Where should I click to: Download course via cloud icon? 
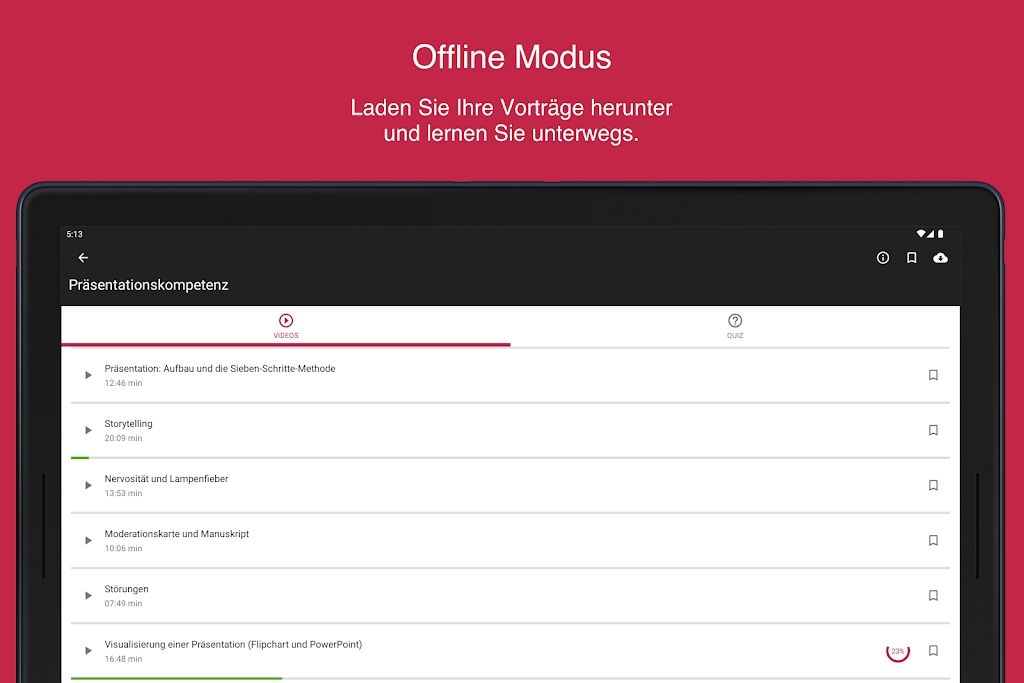(x=940, y=258)
